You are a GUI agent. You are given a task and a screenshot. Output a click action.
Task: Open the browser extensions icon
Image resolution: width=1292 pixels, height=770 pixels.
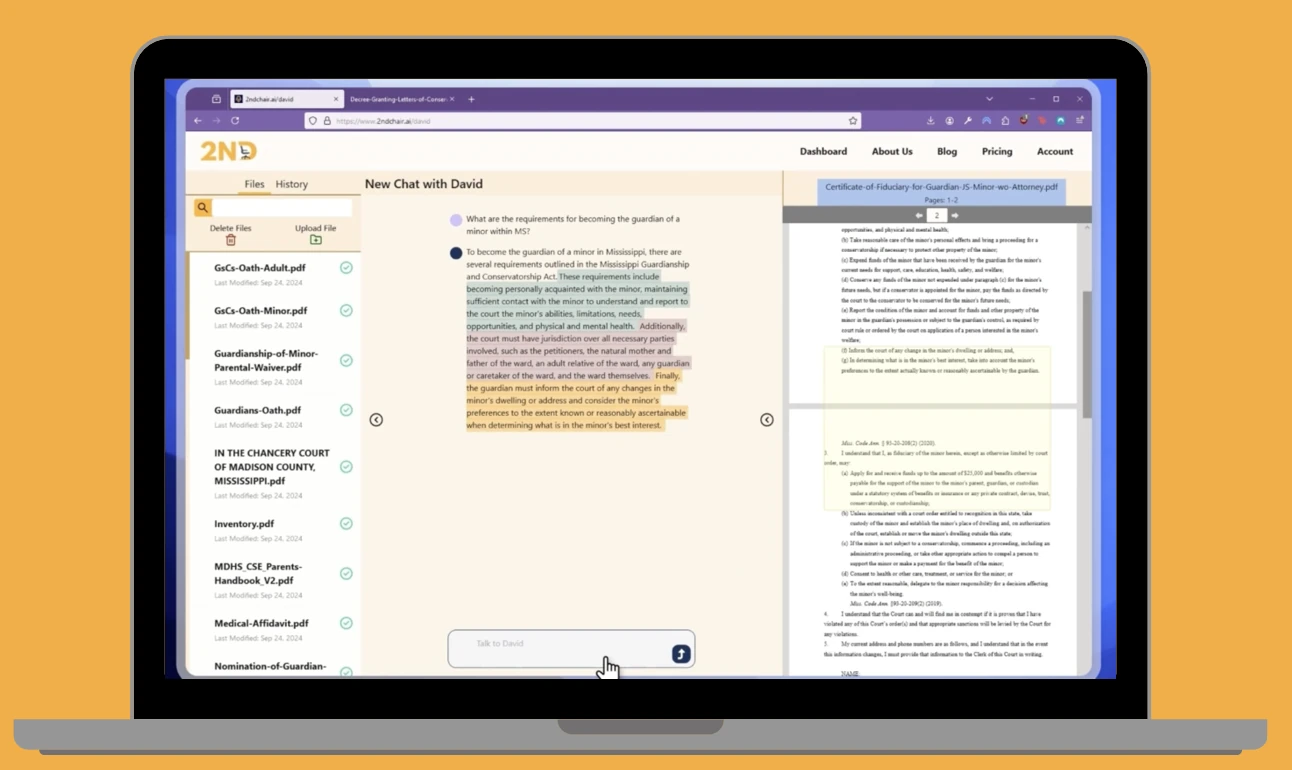click(1005, 120)
